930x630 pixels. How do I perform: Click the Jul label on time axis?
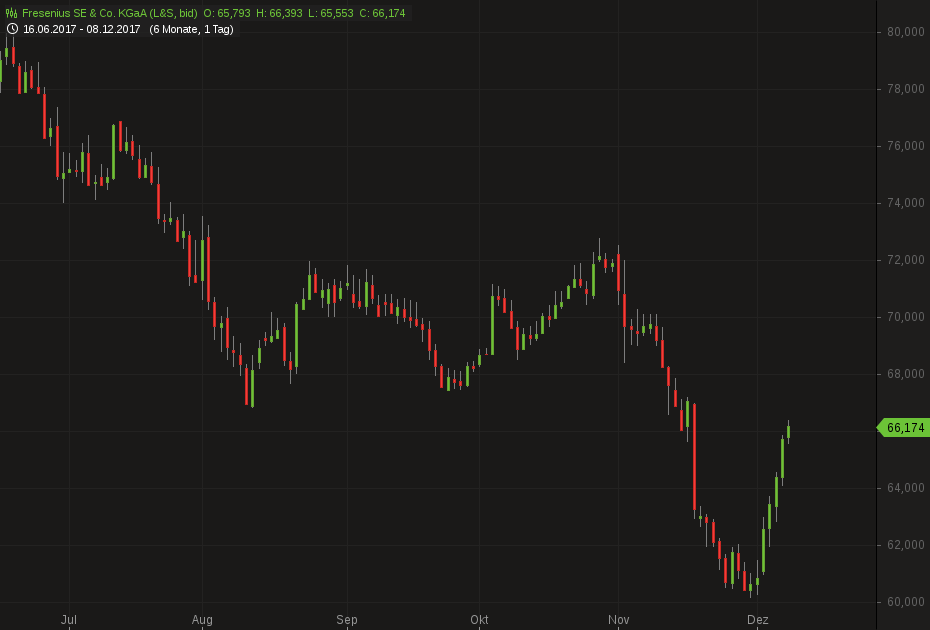69,620
